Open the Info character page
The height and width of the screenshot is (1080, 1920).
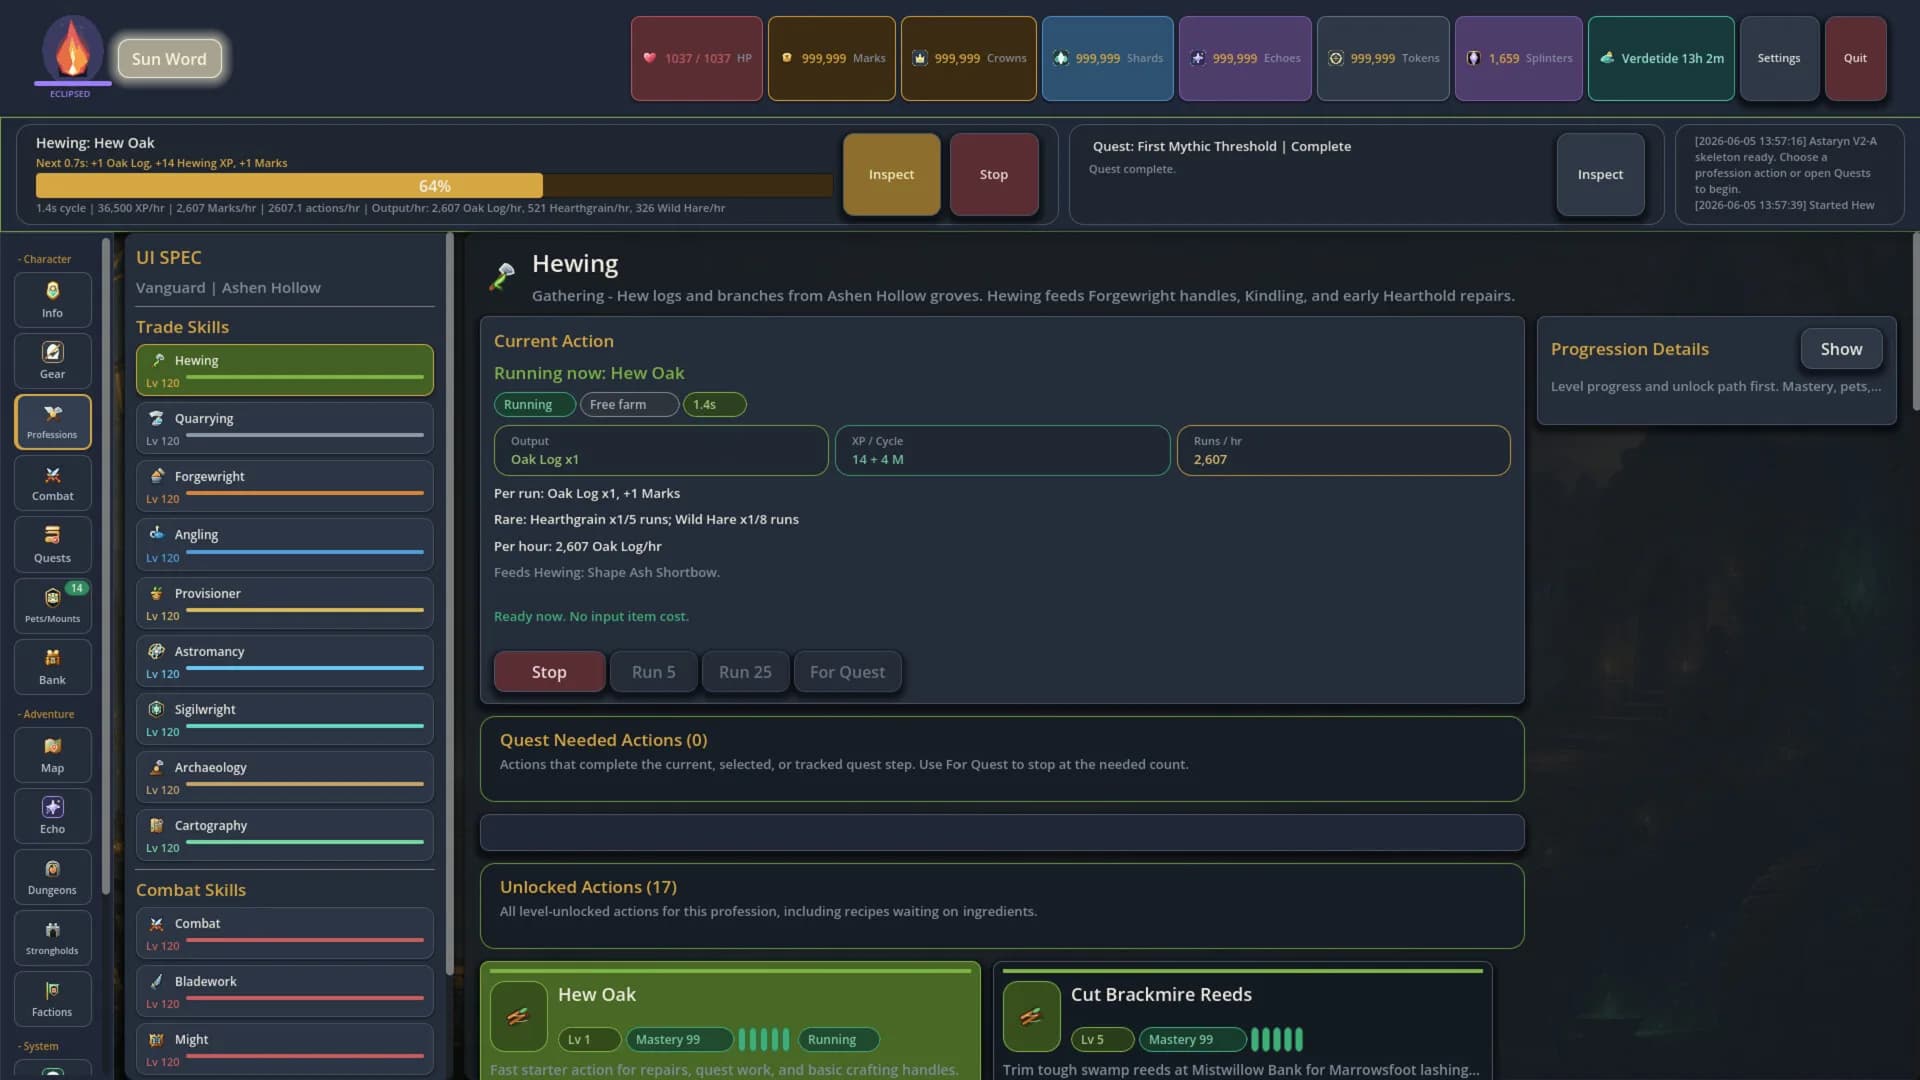tap(52, 300)
